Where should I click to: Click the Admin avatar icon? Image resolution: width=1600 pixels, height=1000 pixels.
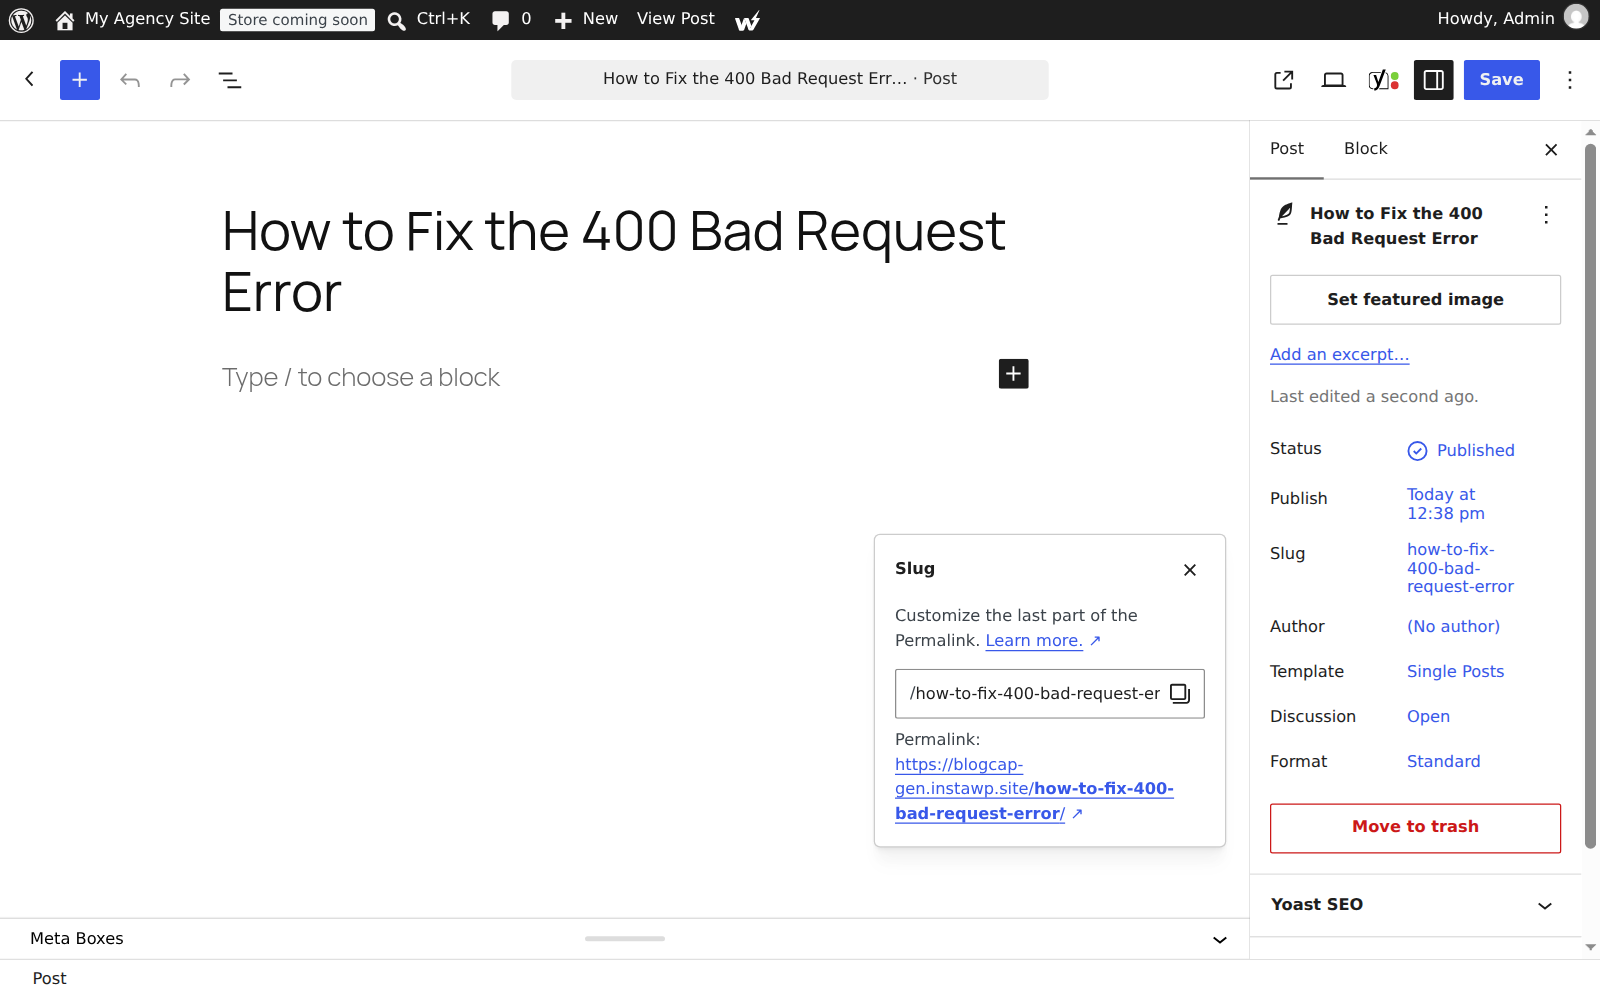[1576, 17]
